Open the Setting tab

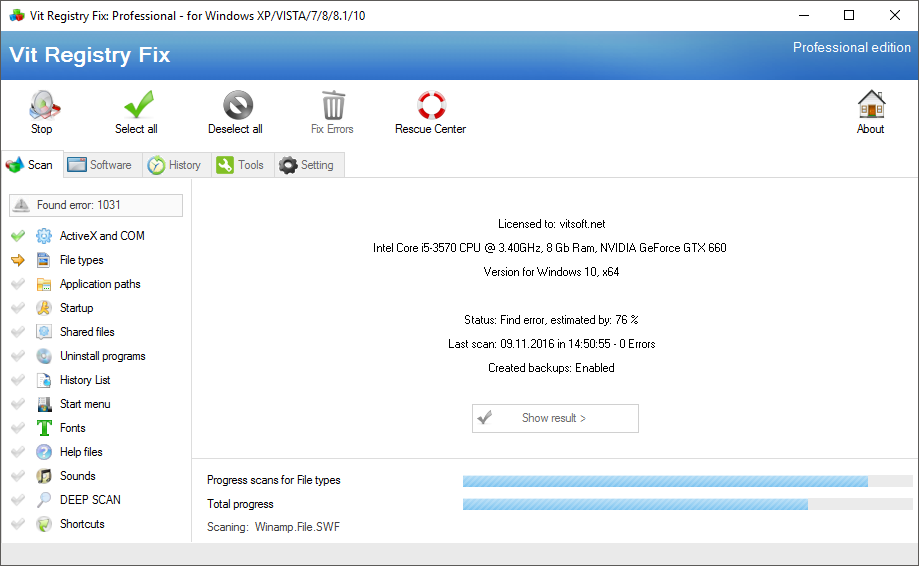click(x=307, y=165)
